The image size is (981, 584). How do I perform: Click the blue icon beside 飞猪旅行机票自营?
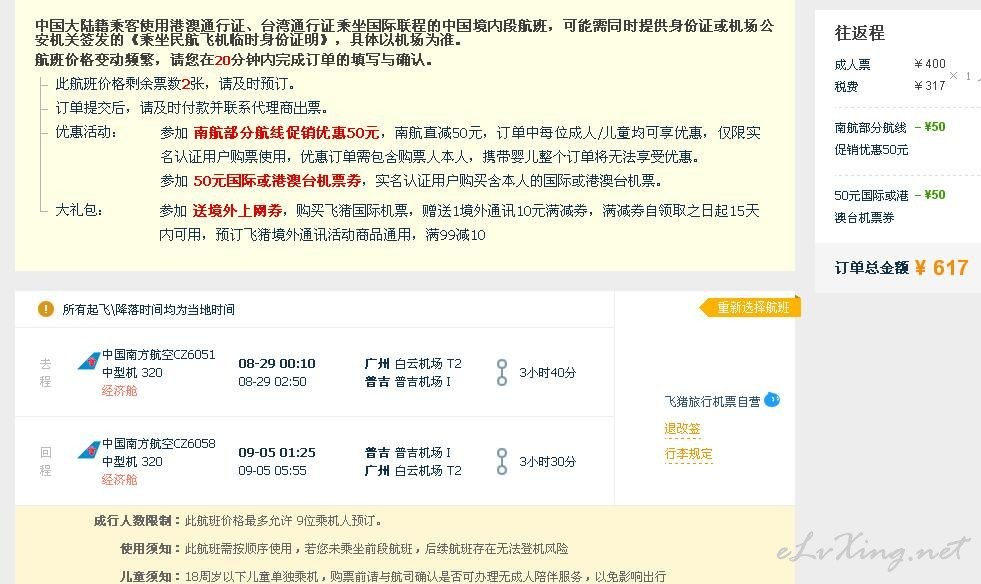pos(772,399)
